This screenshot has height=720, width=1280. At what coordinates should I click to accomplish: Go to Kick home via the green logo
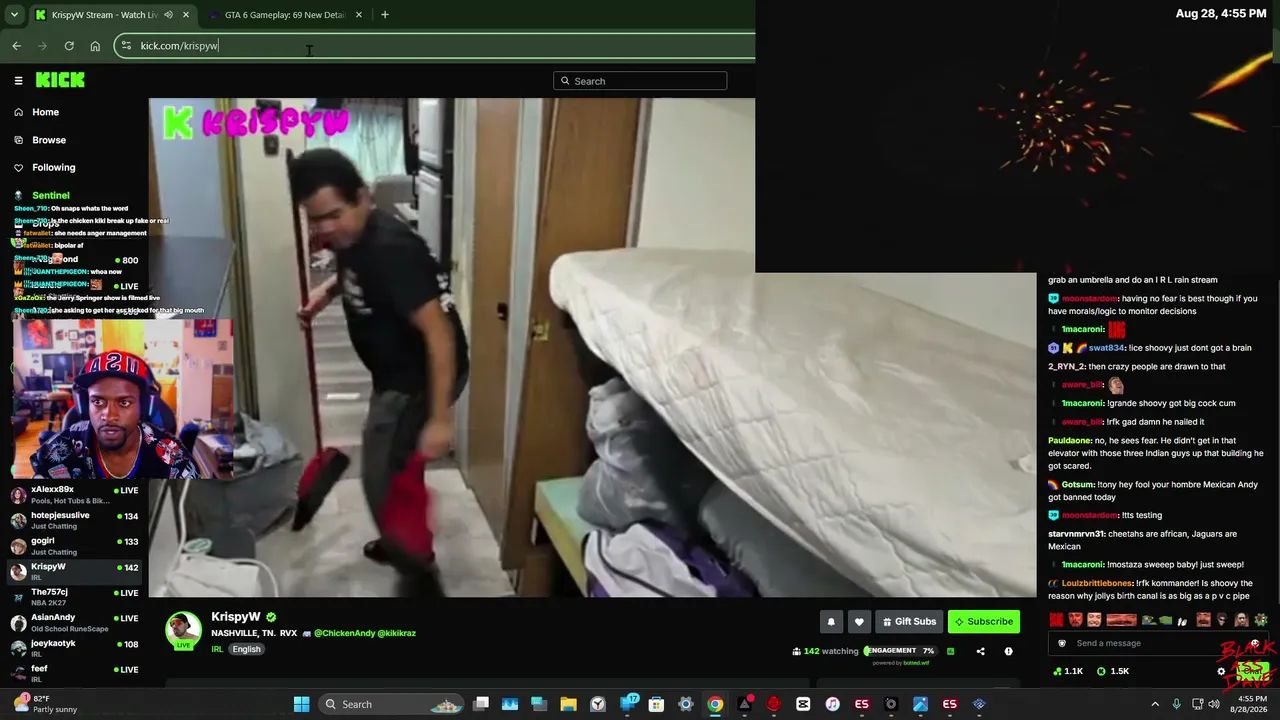tap(60, 80)
